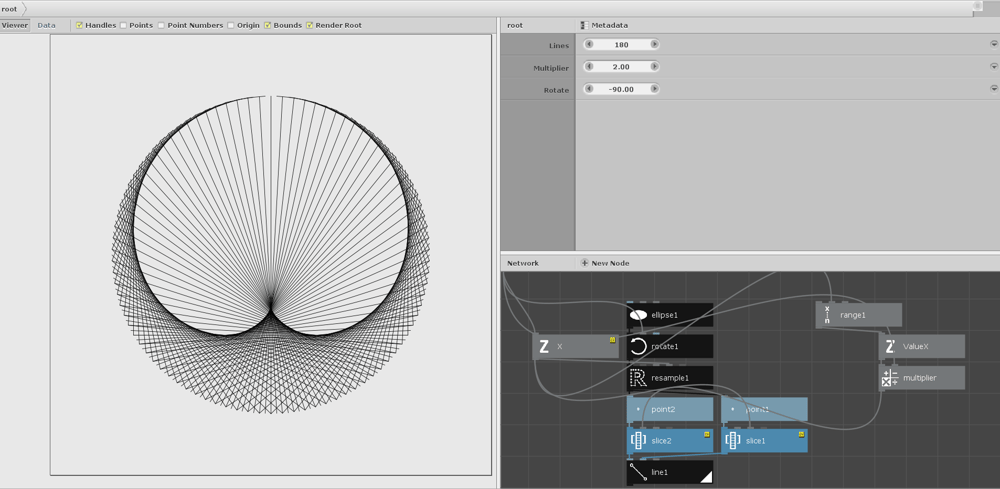Click the Metadata icon in parameters header
Viewport: 1000px width, 489px height.
click(x=585, y=26)
